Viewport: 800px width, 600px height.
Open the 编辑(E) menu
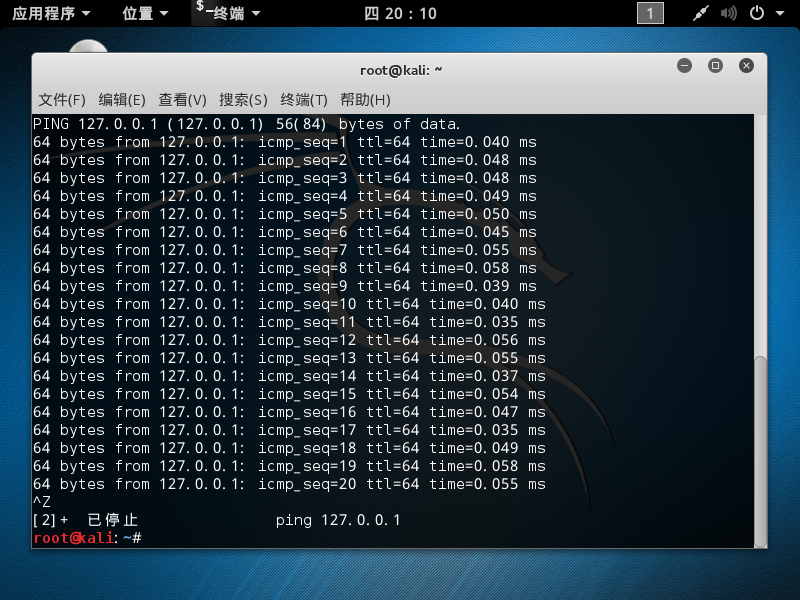coord(122,99)
